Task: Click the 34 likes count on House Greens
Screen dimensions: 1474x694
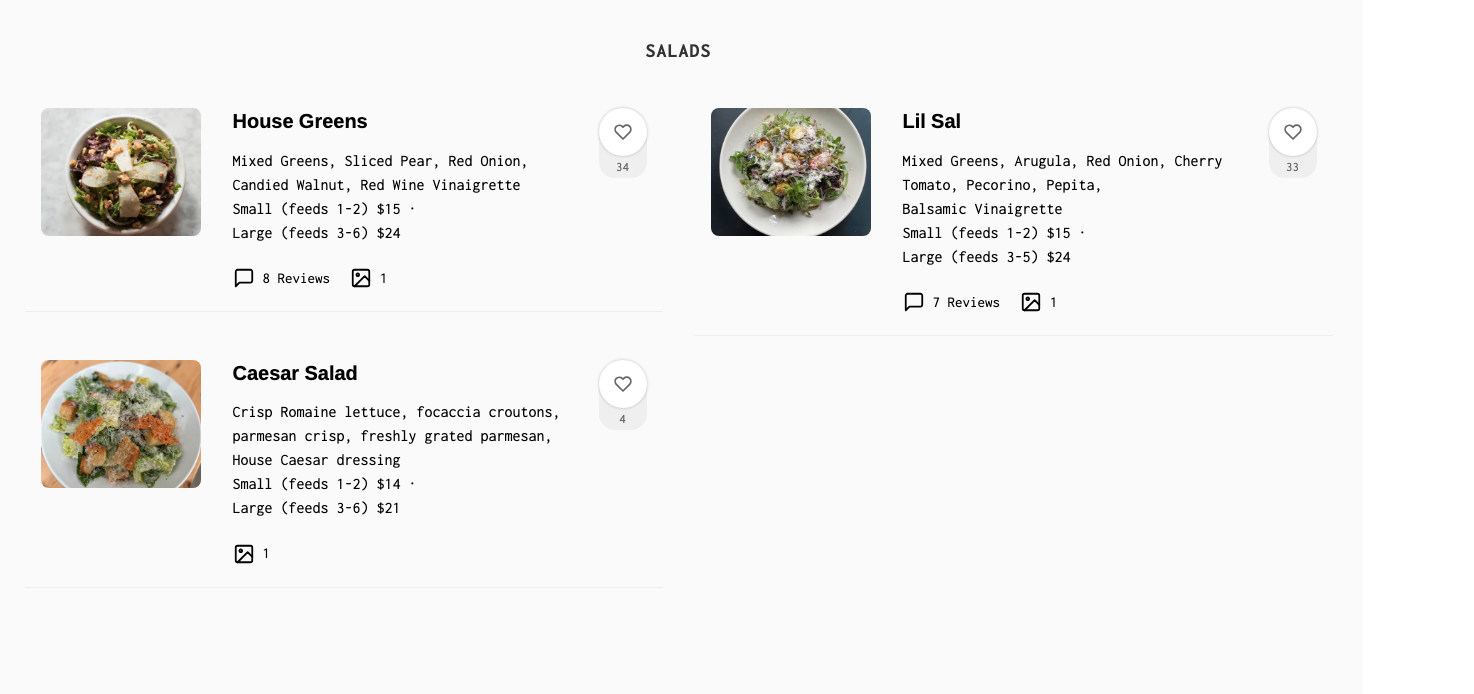Action: pyautogui.click(x=623, y=167)
